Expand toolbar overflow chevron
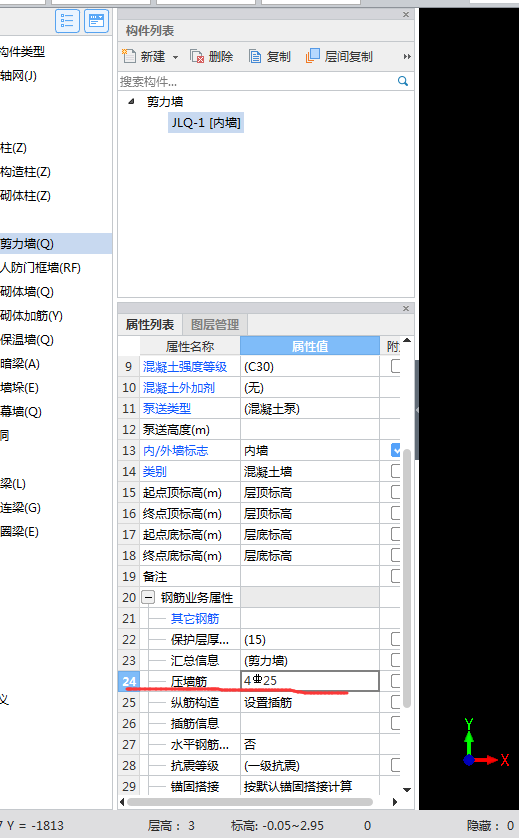The image size is (519, 838). click(407, 57)
